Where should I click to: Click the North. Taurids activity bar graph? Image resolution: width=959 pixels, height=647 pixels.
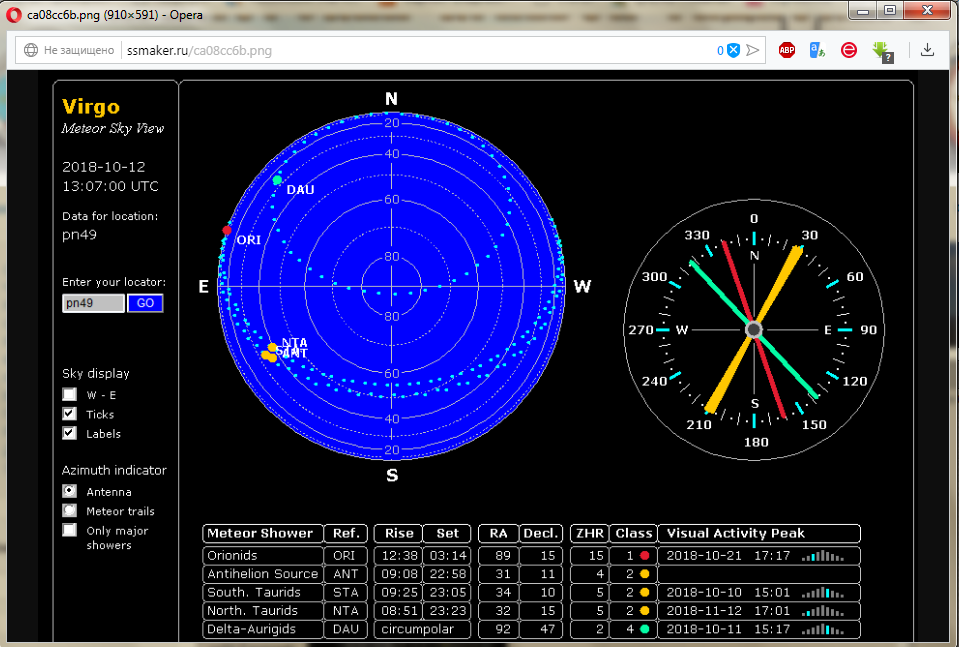click(823, 611)
